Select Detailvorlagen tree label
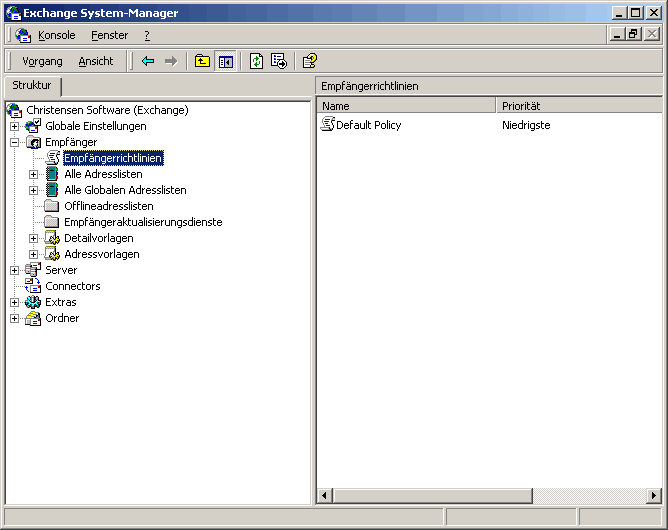668x530 pixels. tap(99, 238)
